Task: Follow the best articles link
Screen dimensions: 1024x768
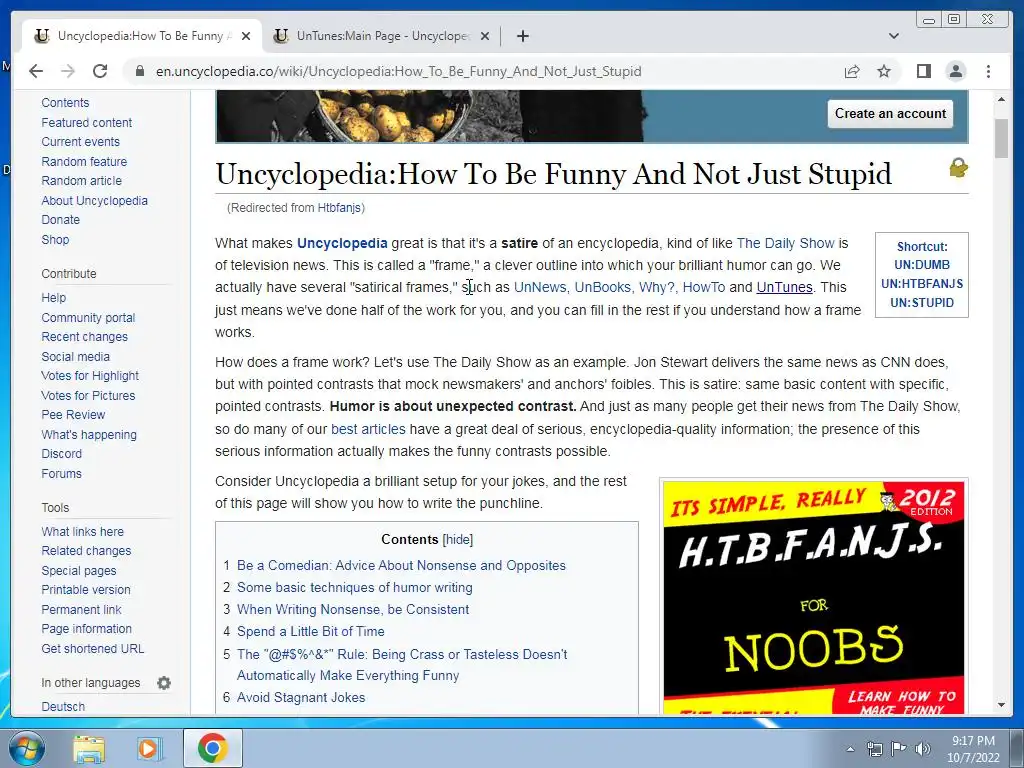Action: point(368,429)
